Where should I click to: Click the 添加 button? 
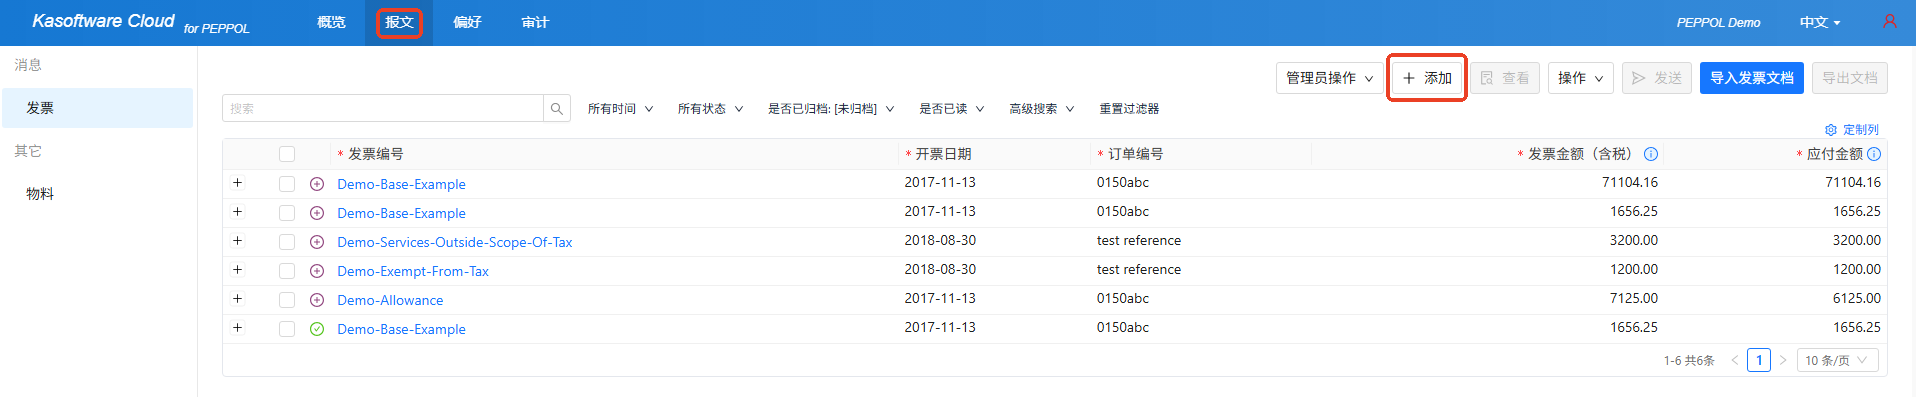click(x=1427, y=78)
